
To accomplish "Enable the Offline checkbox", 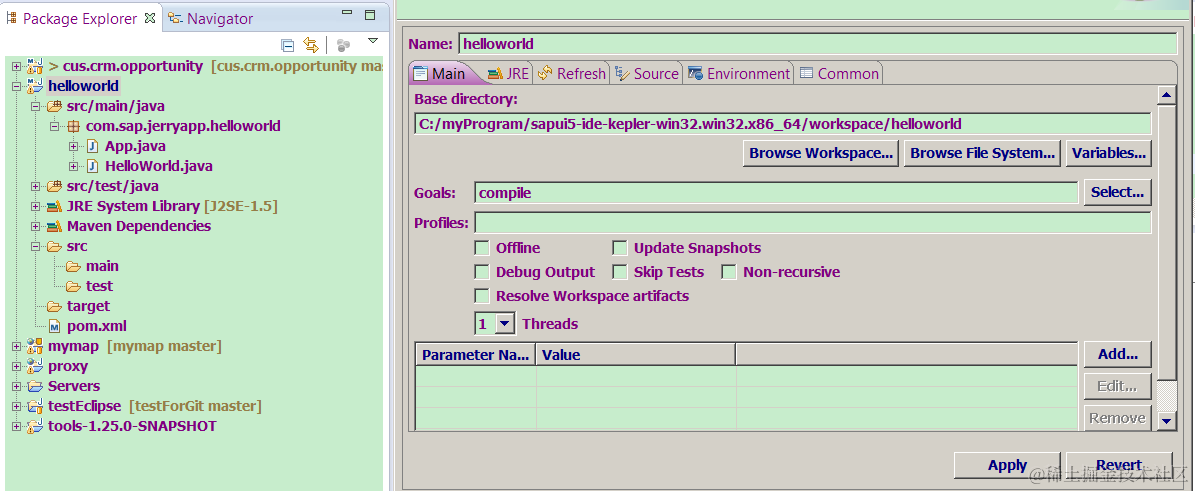I will 482,248.
